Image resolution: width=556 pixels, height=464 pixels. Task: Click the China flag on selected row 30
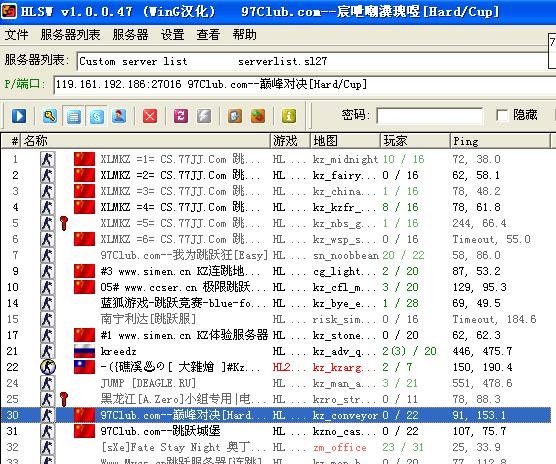[84, 415]
